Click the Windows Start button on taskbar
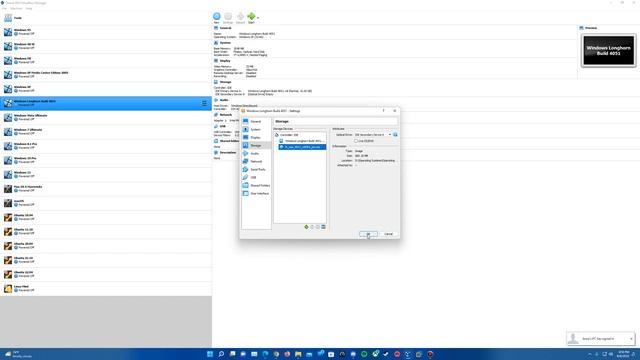 [x=210, y=354]
